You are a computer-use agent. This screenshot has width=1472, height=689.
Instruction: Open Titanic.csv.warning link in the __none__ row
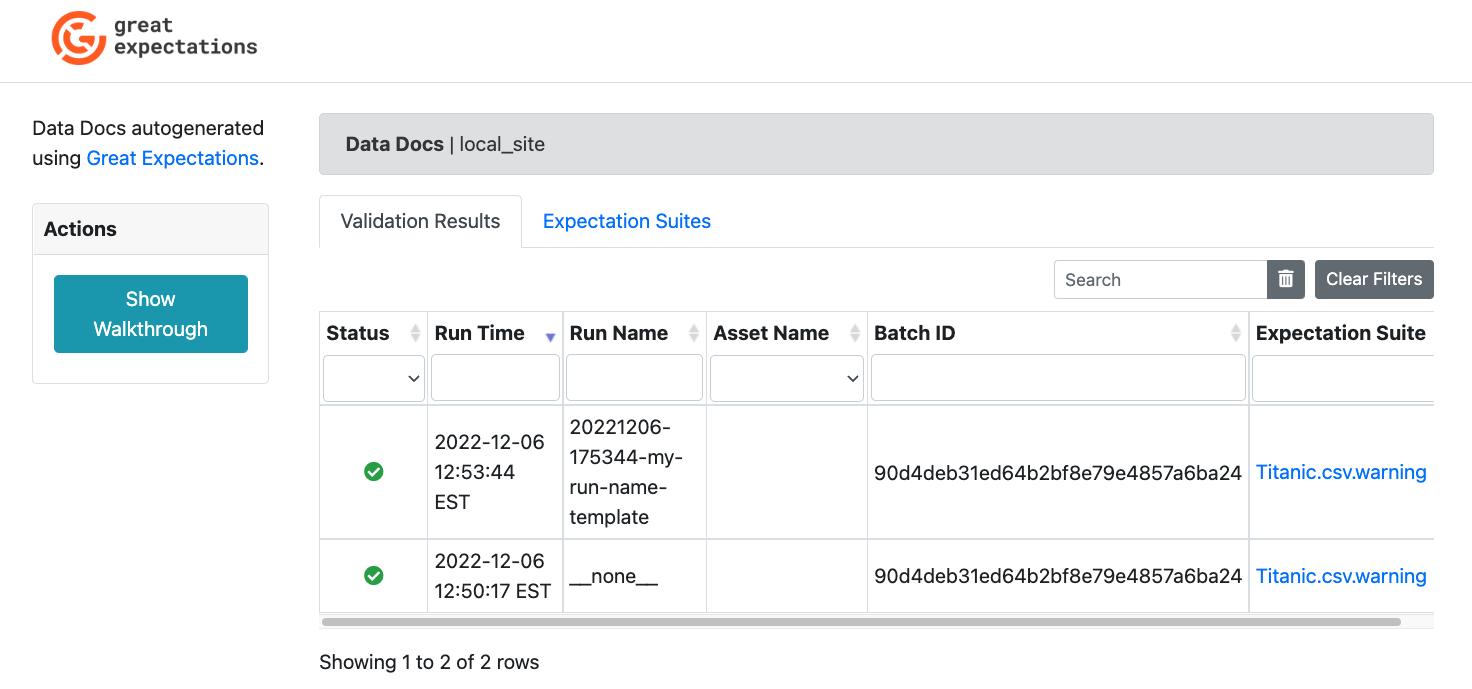pos(1341,576)
